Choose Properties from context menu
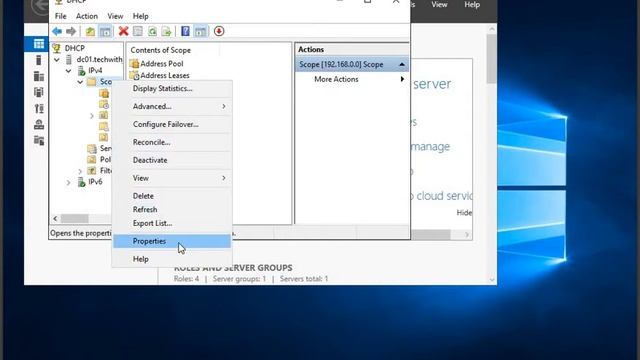 (172, 241)
